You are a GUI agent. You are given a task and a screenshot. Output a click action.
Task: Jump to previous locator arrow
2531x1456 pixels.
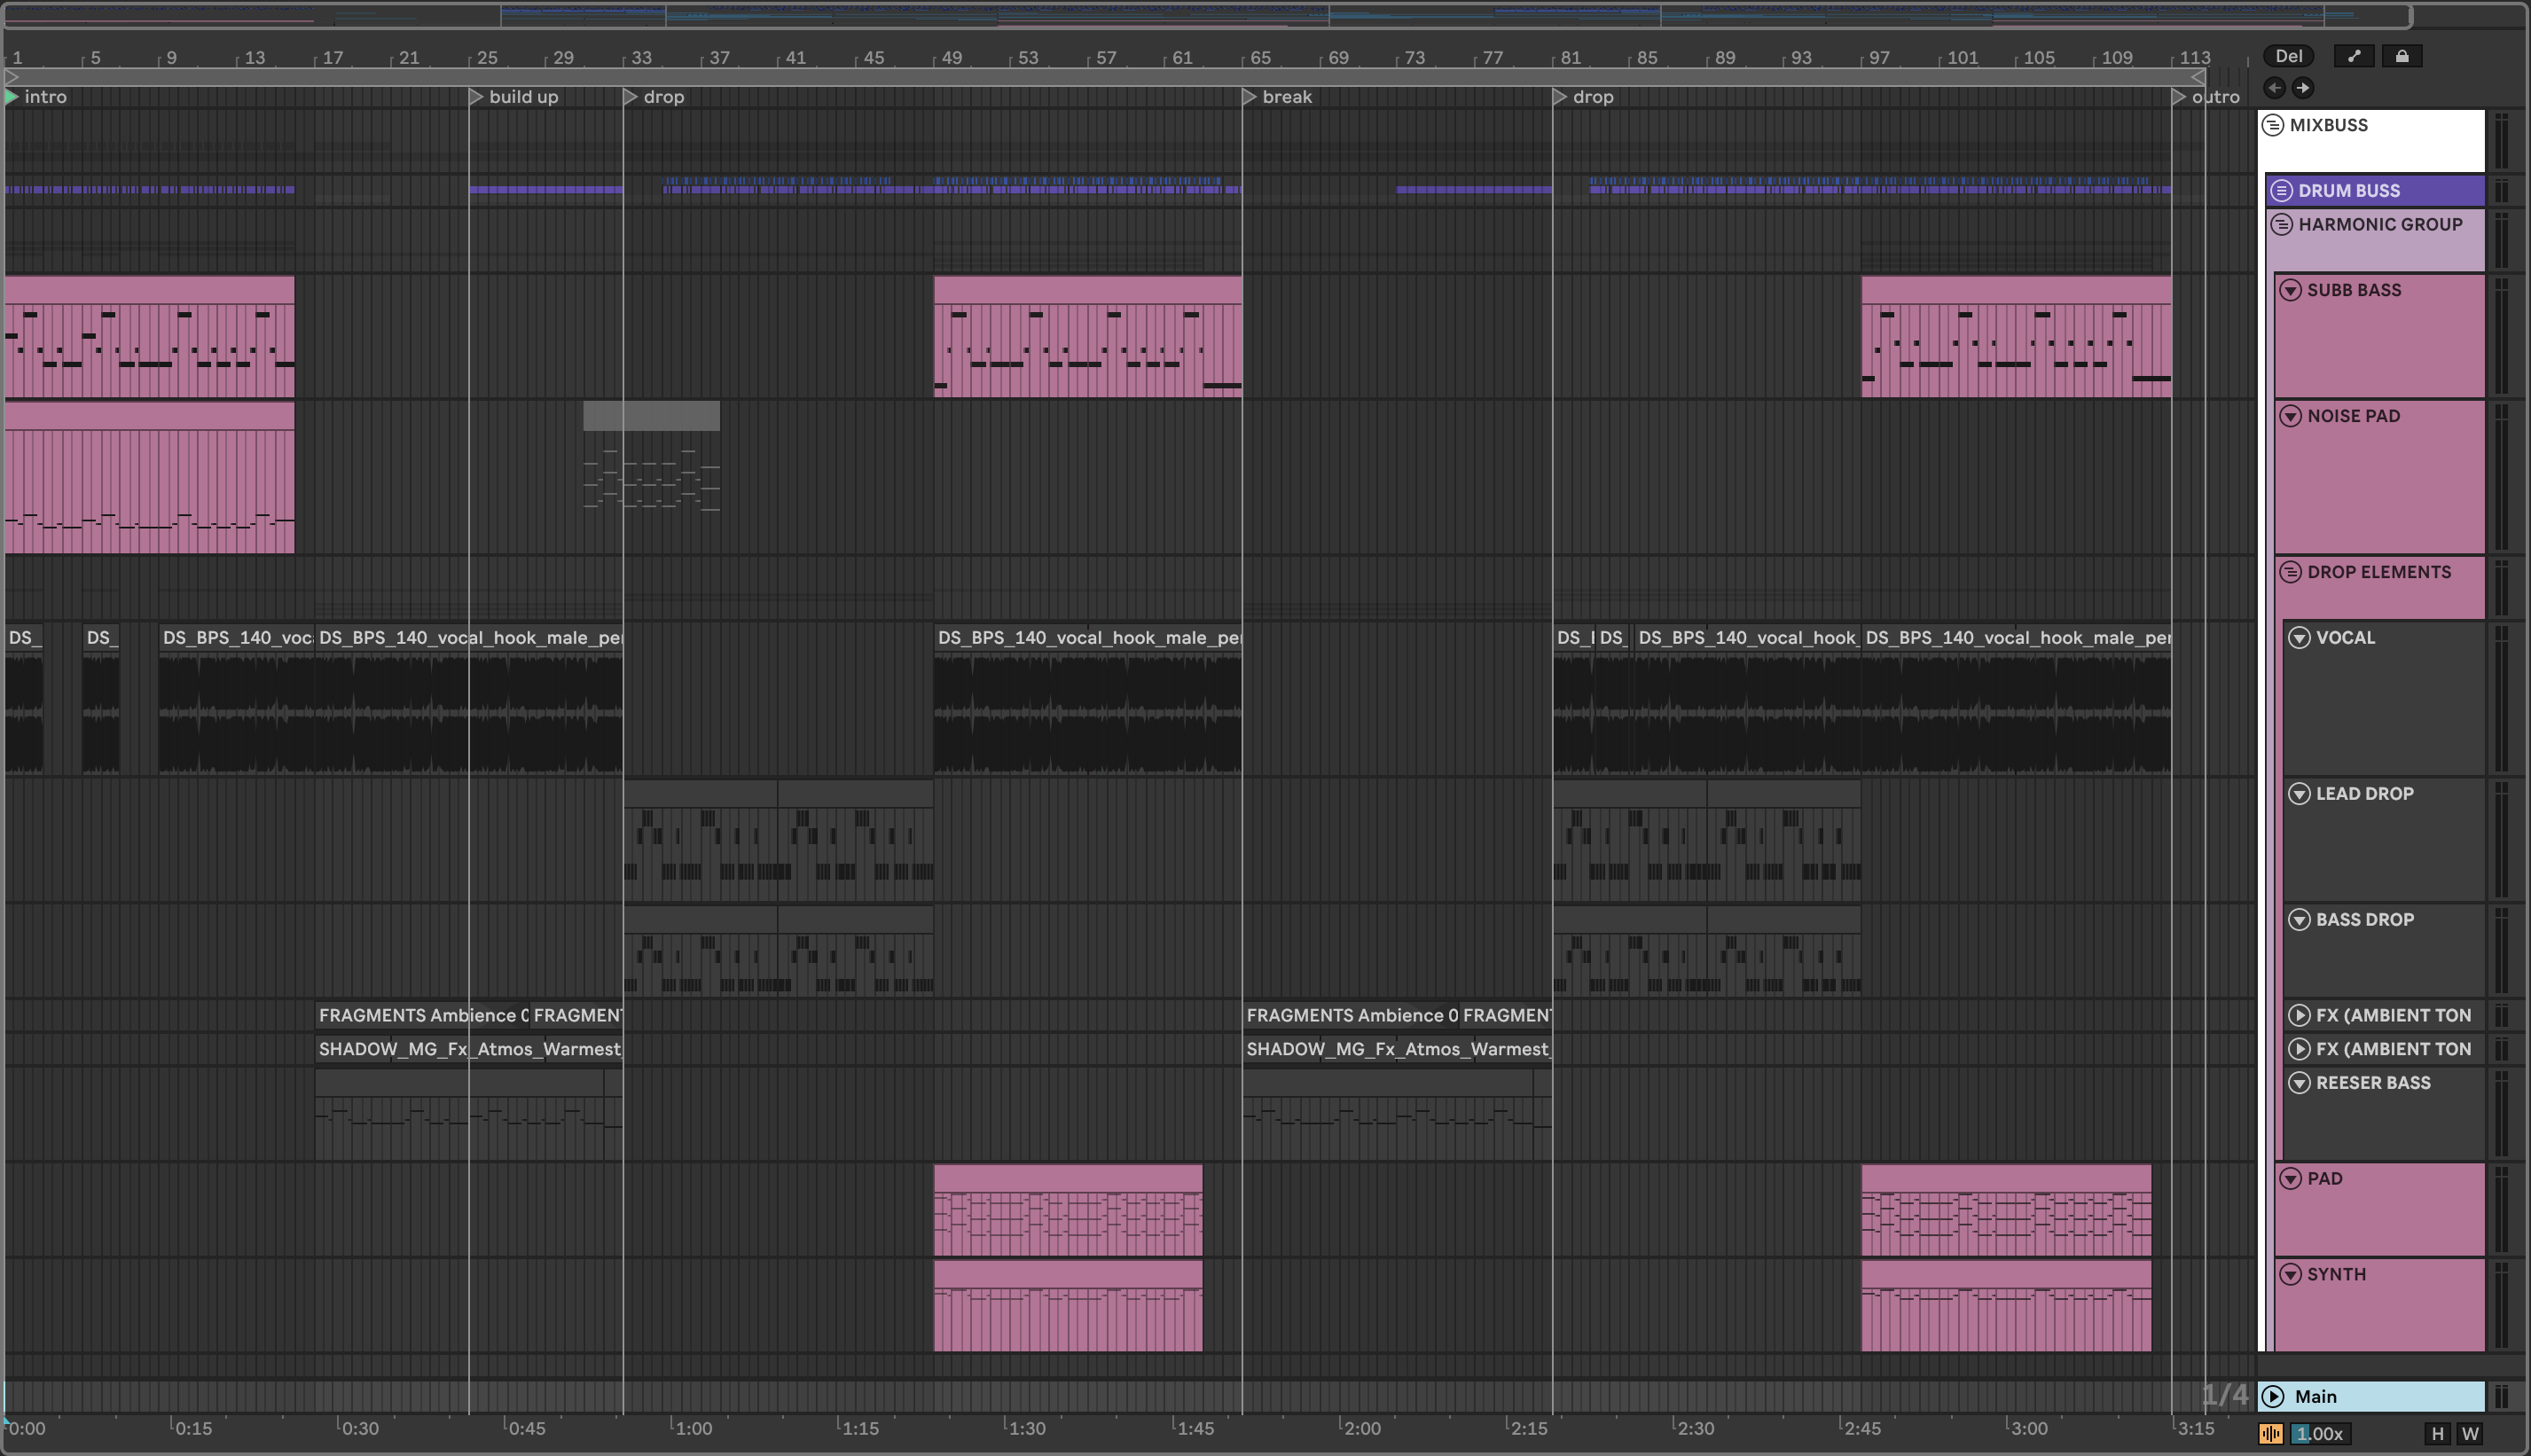(2275, 88)
